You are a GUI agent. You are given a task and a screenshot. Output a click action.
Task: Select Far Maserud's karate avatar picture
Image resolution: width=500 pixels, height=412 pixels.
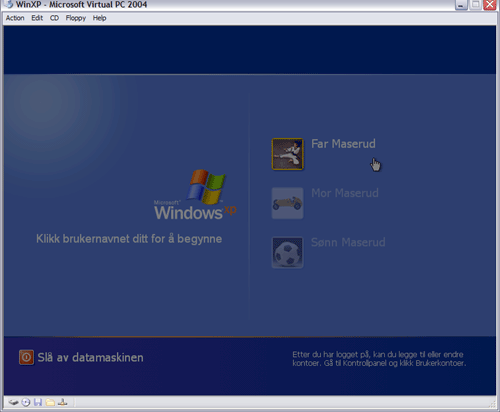click(x=287, y=154)
